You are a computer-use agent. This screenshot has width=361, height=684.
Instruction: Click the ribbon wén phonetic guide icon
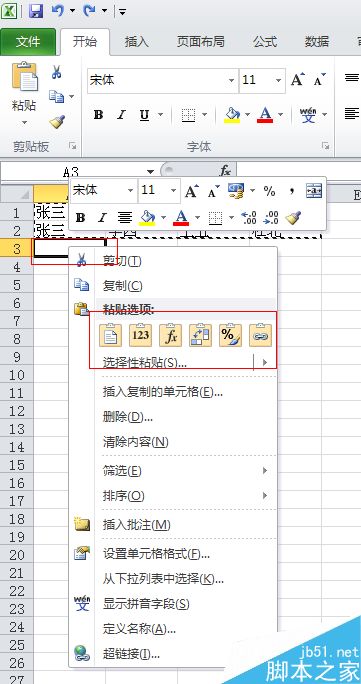(308, 115)
